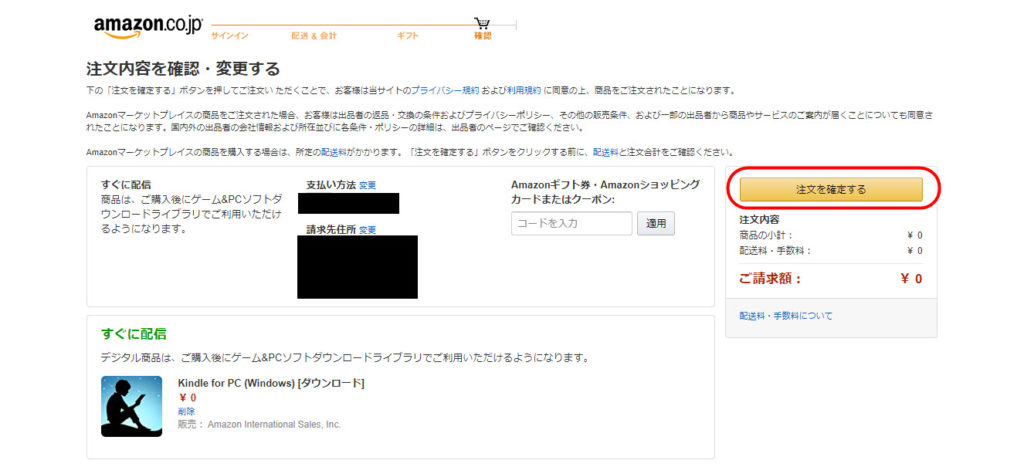Remove Kindle for PC via 削除 link
The height and width of the screenshot is (467, 1024).
click(x=186, y=411)
